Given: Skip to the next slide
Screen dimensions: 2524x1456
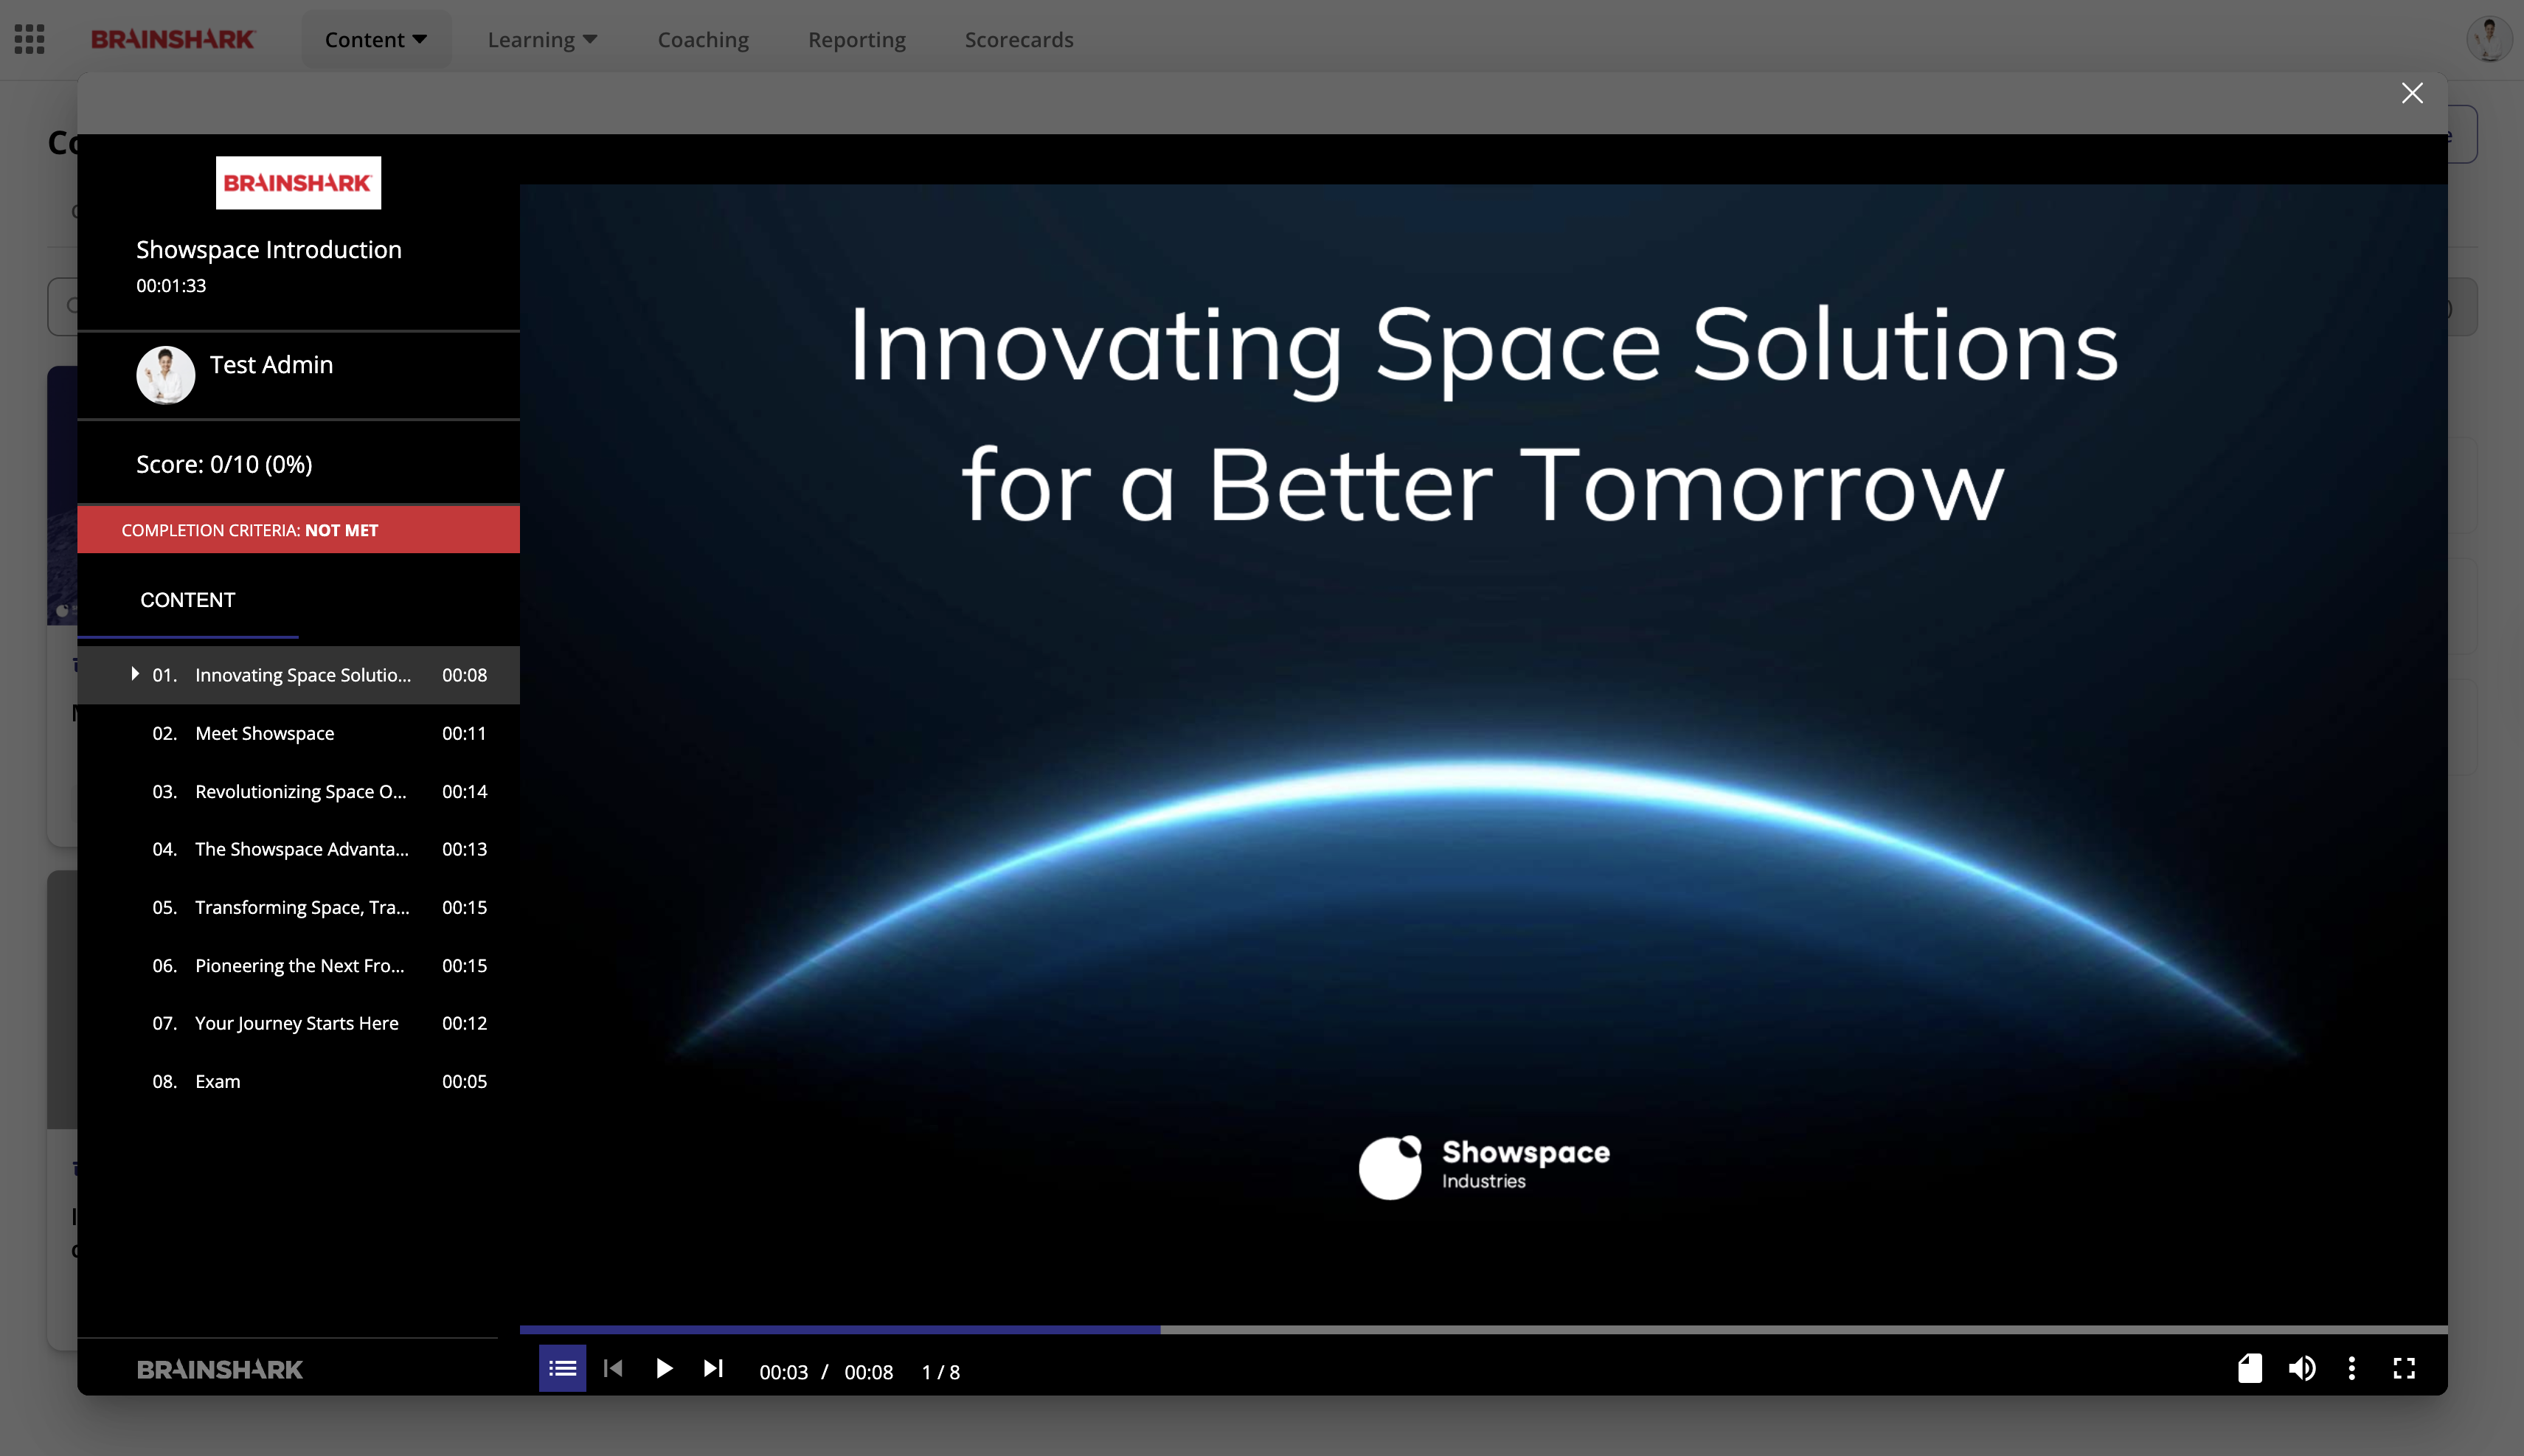Looking at the screenshot, I should [x=713, y=1368].
